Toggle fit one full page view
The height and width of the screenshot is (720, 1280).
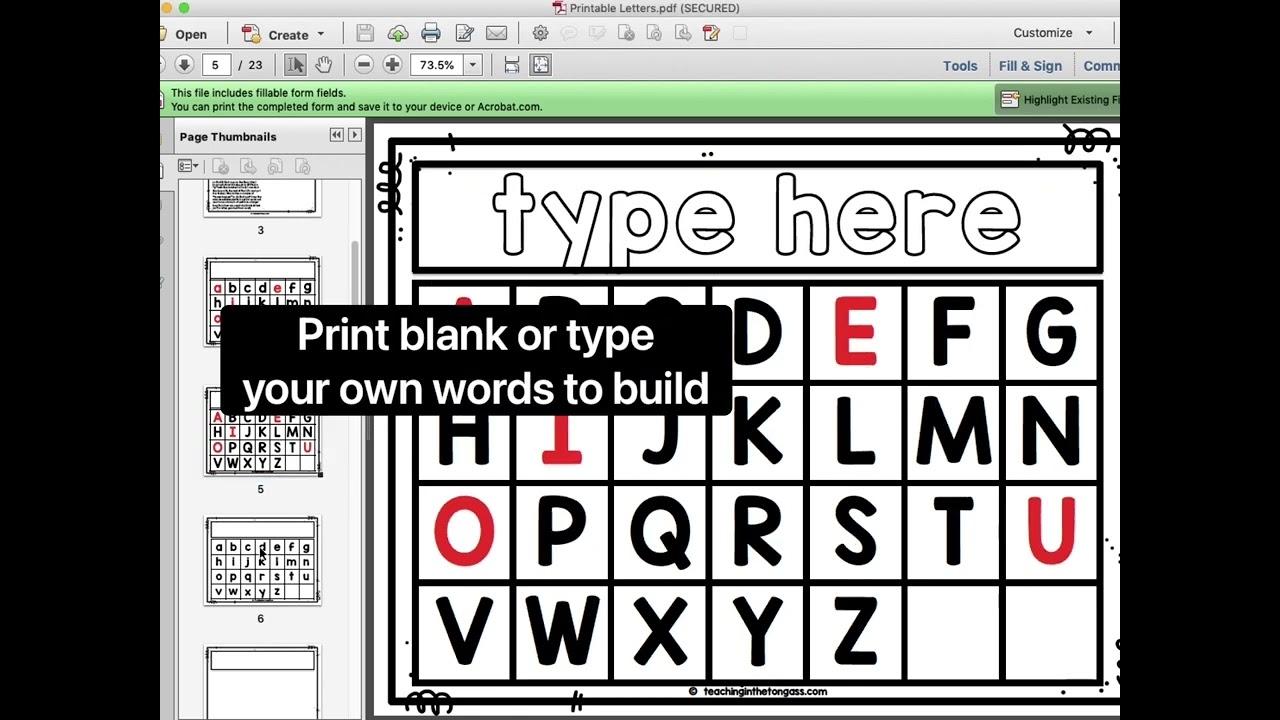pos(540,65)
